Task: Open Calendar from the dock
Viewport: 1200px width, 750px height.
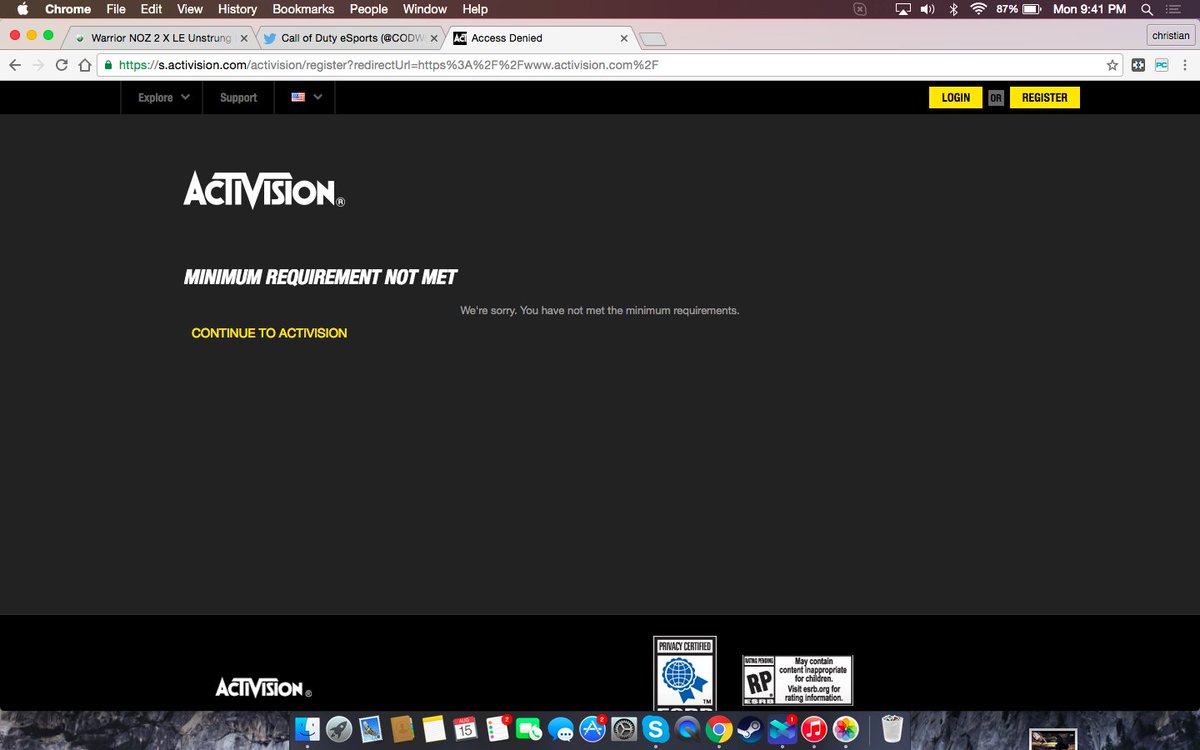Action: click(x=465, y=729)
